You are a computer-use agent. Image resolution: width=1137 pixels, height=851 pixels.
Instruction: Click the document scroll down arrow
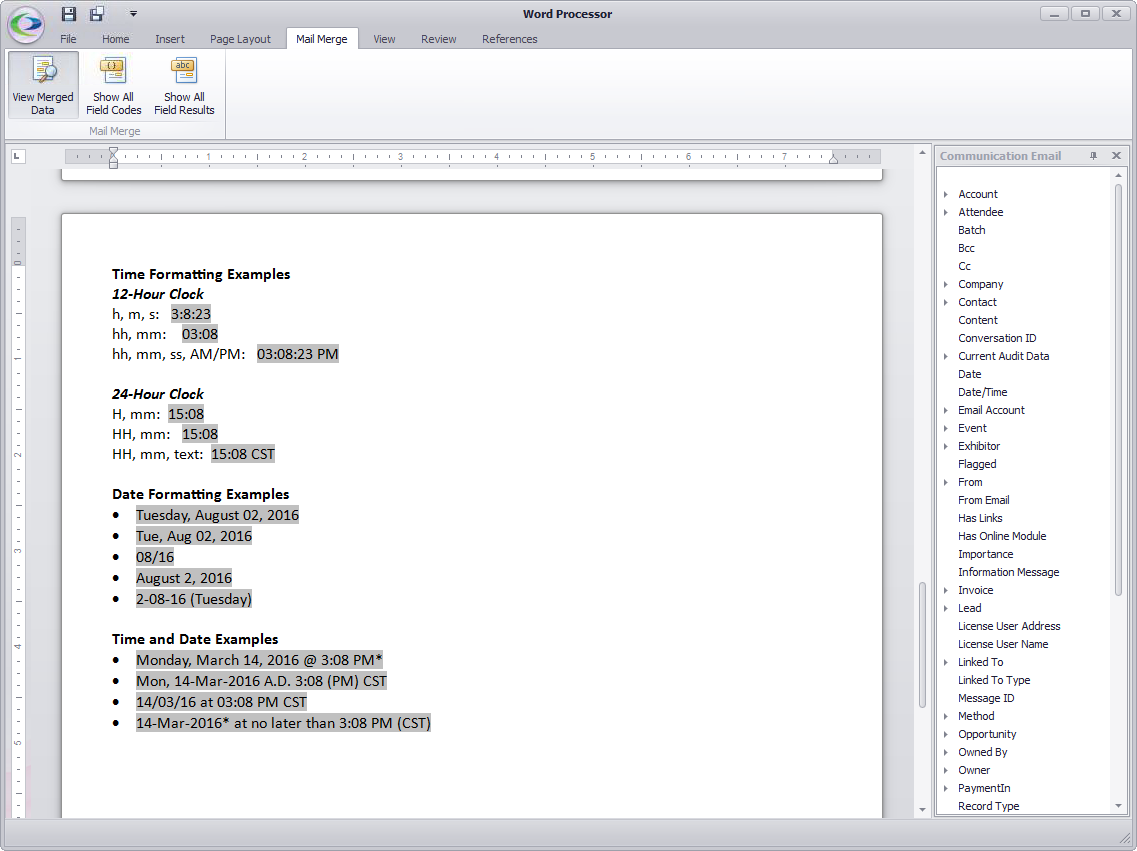click(922, 810)
